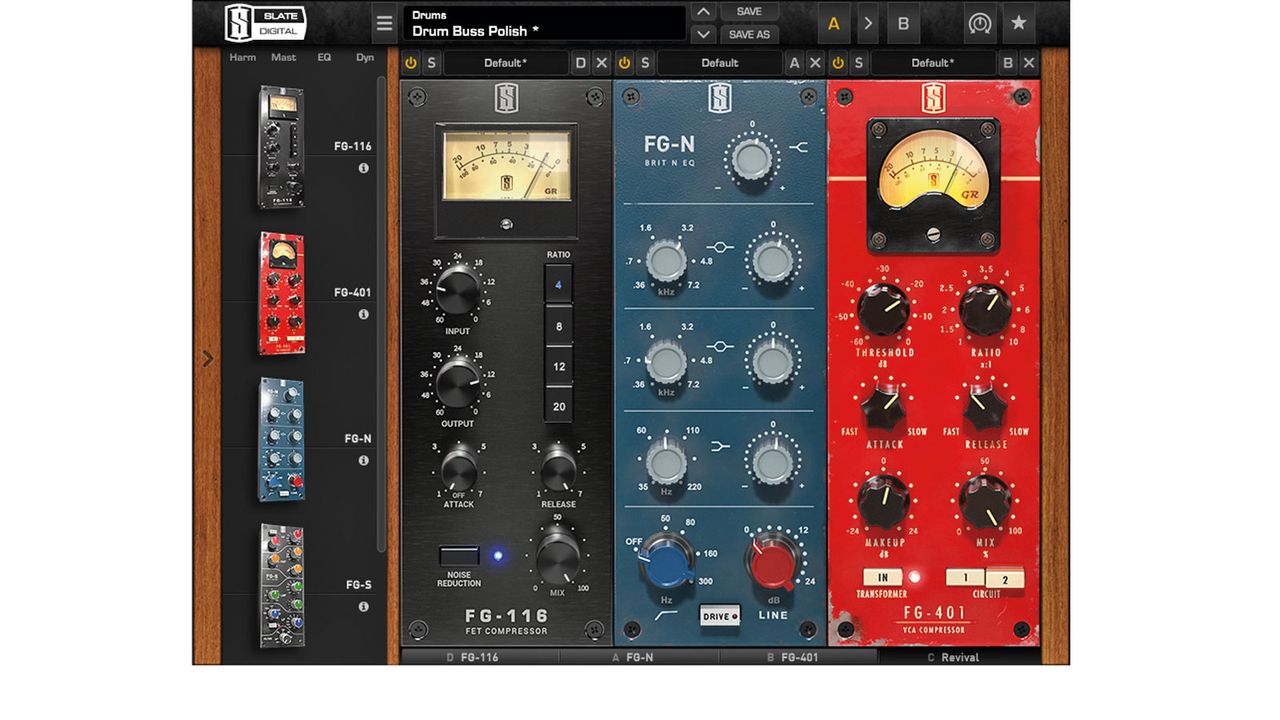Viewport: 1280px width, 720px height.
Task: Remove the FG-401 module with its X
Action: coord(1028,63)
